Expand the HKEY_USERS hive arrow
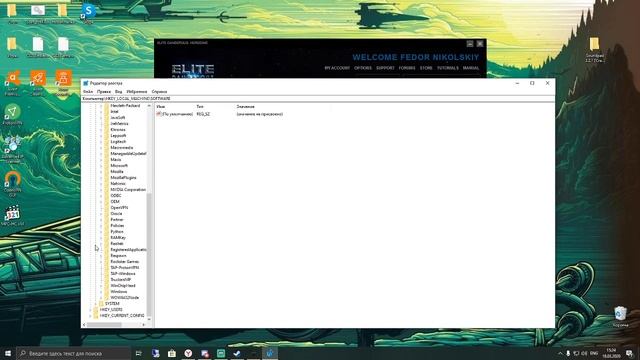 pyautogui.click(x=91, y=310)
